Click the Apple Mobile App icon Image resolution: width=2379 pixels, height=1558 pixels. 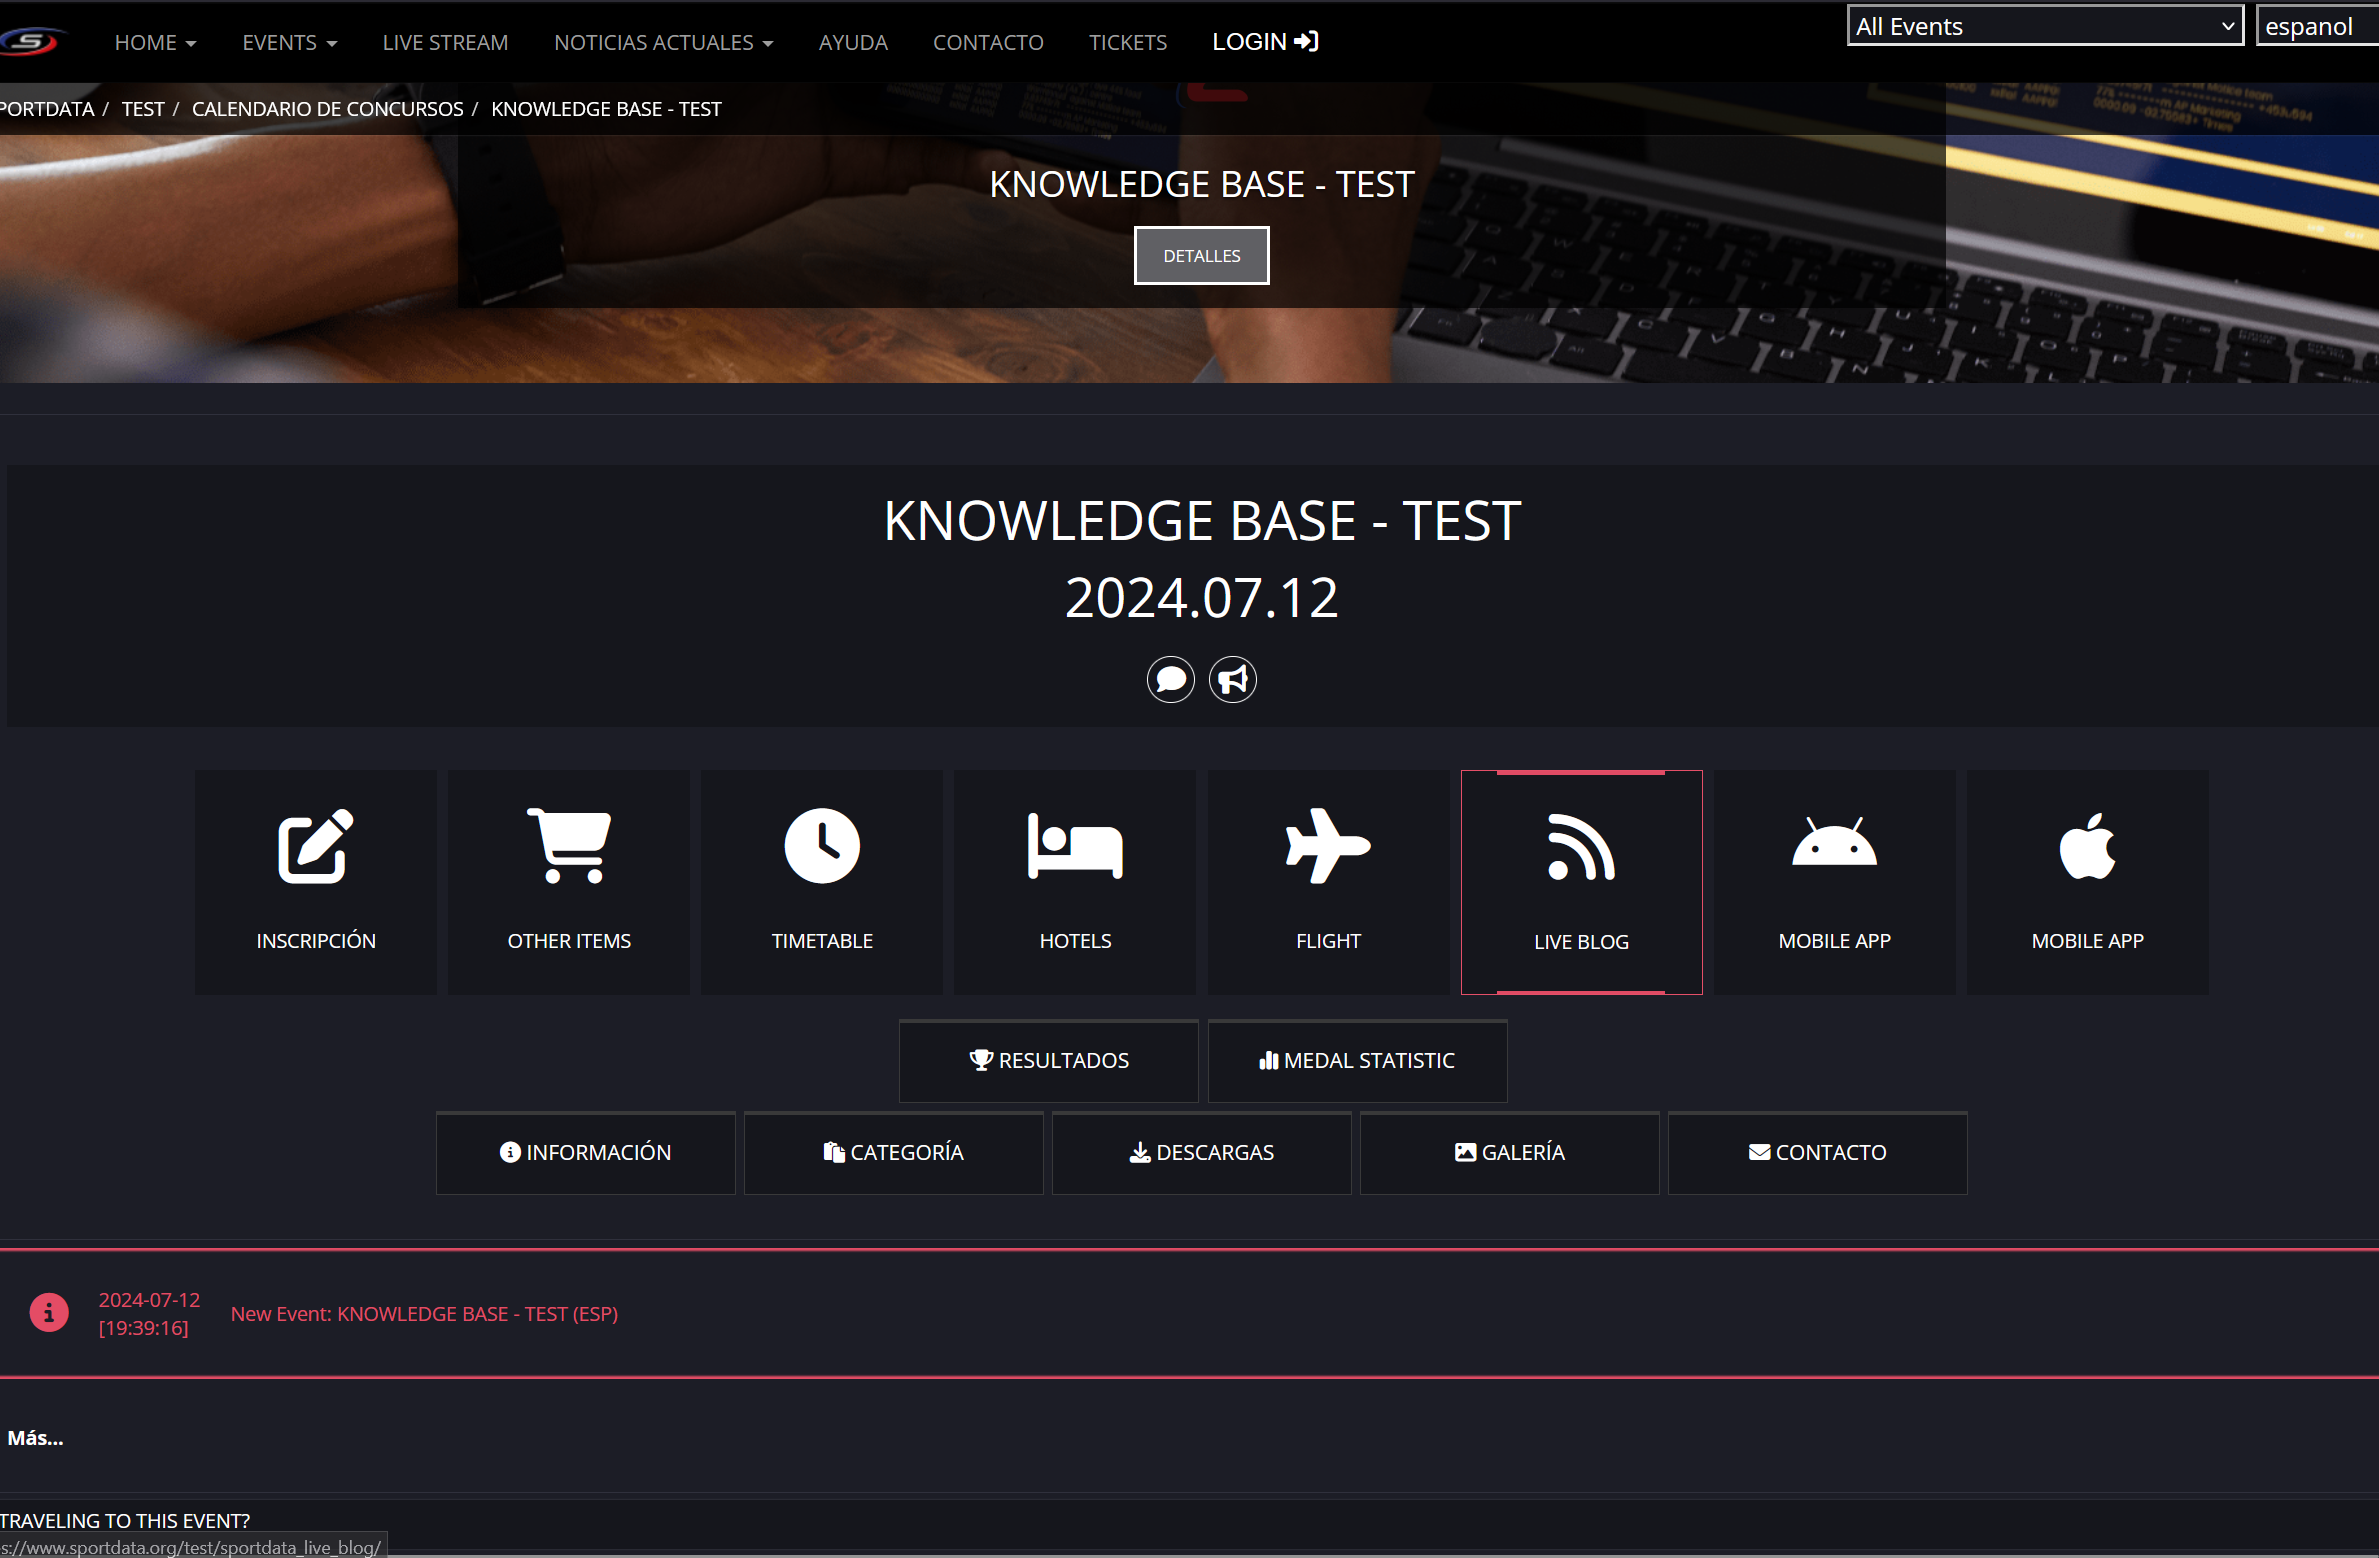coord(2087,847)
